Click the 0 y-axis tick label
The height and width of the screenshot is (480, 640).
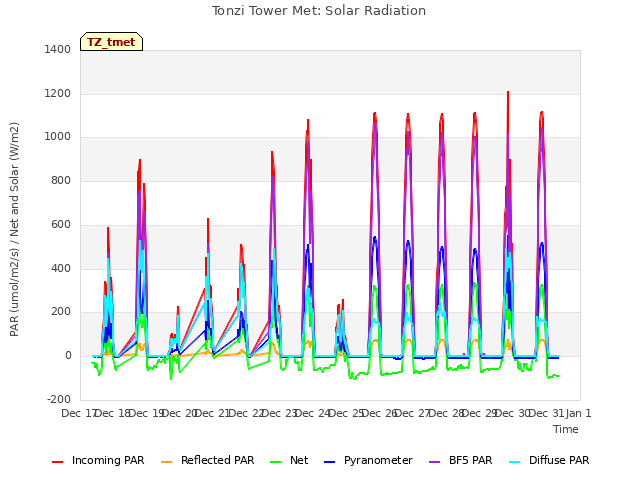click(68, 356)
